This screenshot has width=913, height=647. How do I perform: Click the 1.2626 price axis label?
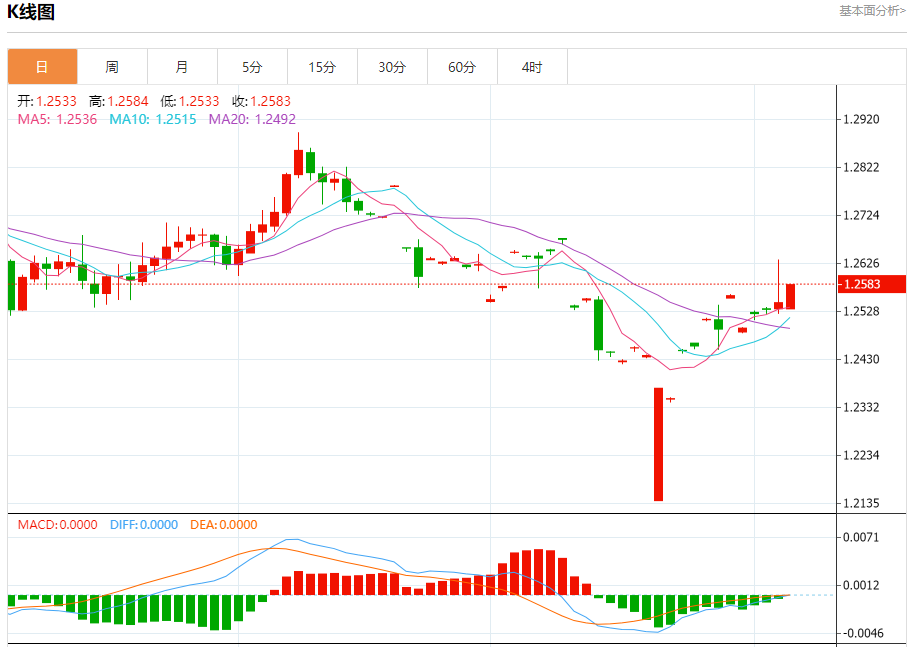[861, 264]
